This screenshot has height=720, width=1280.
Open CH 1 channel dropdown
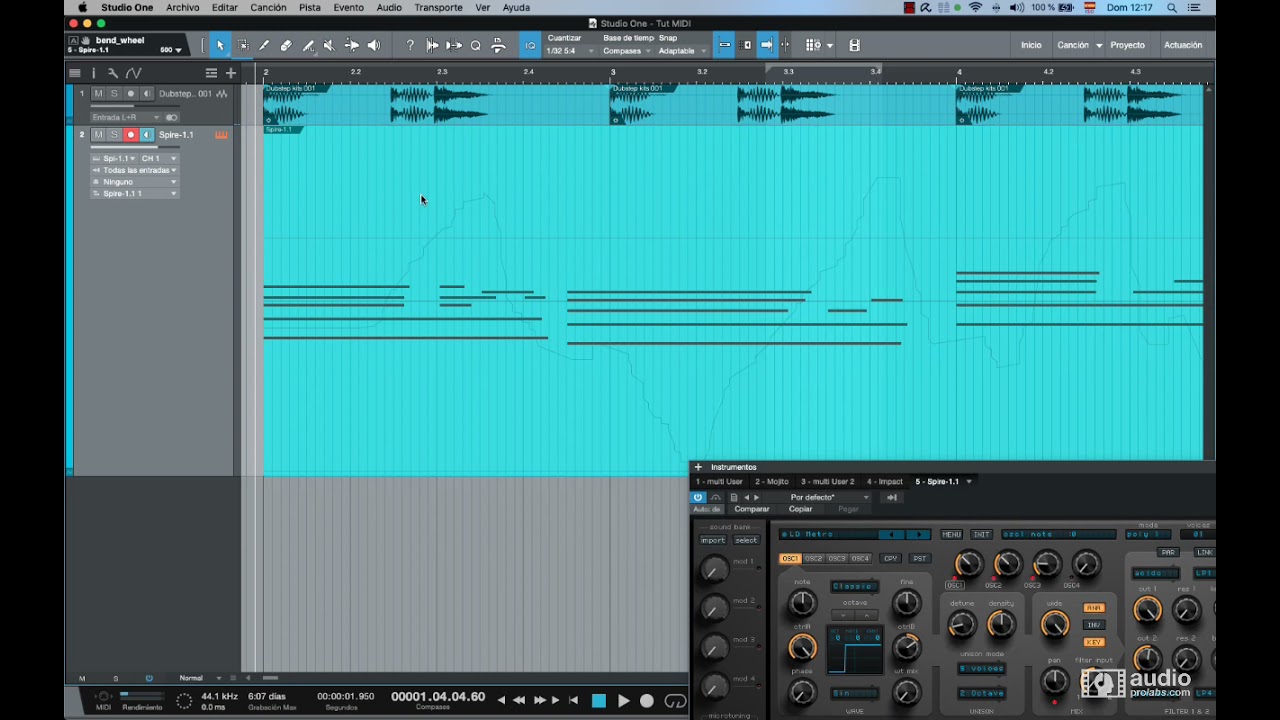(x=159, y=158)
